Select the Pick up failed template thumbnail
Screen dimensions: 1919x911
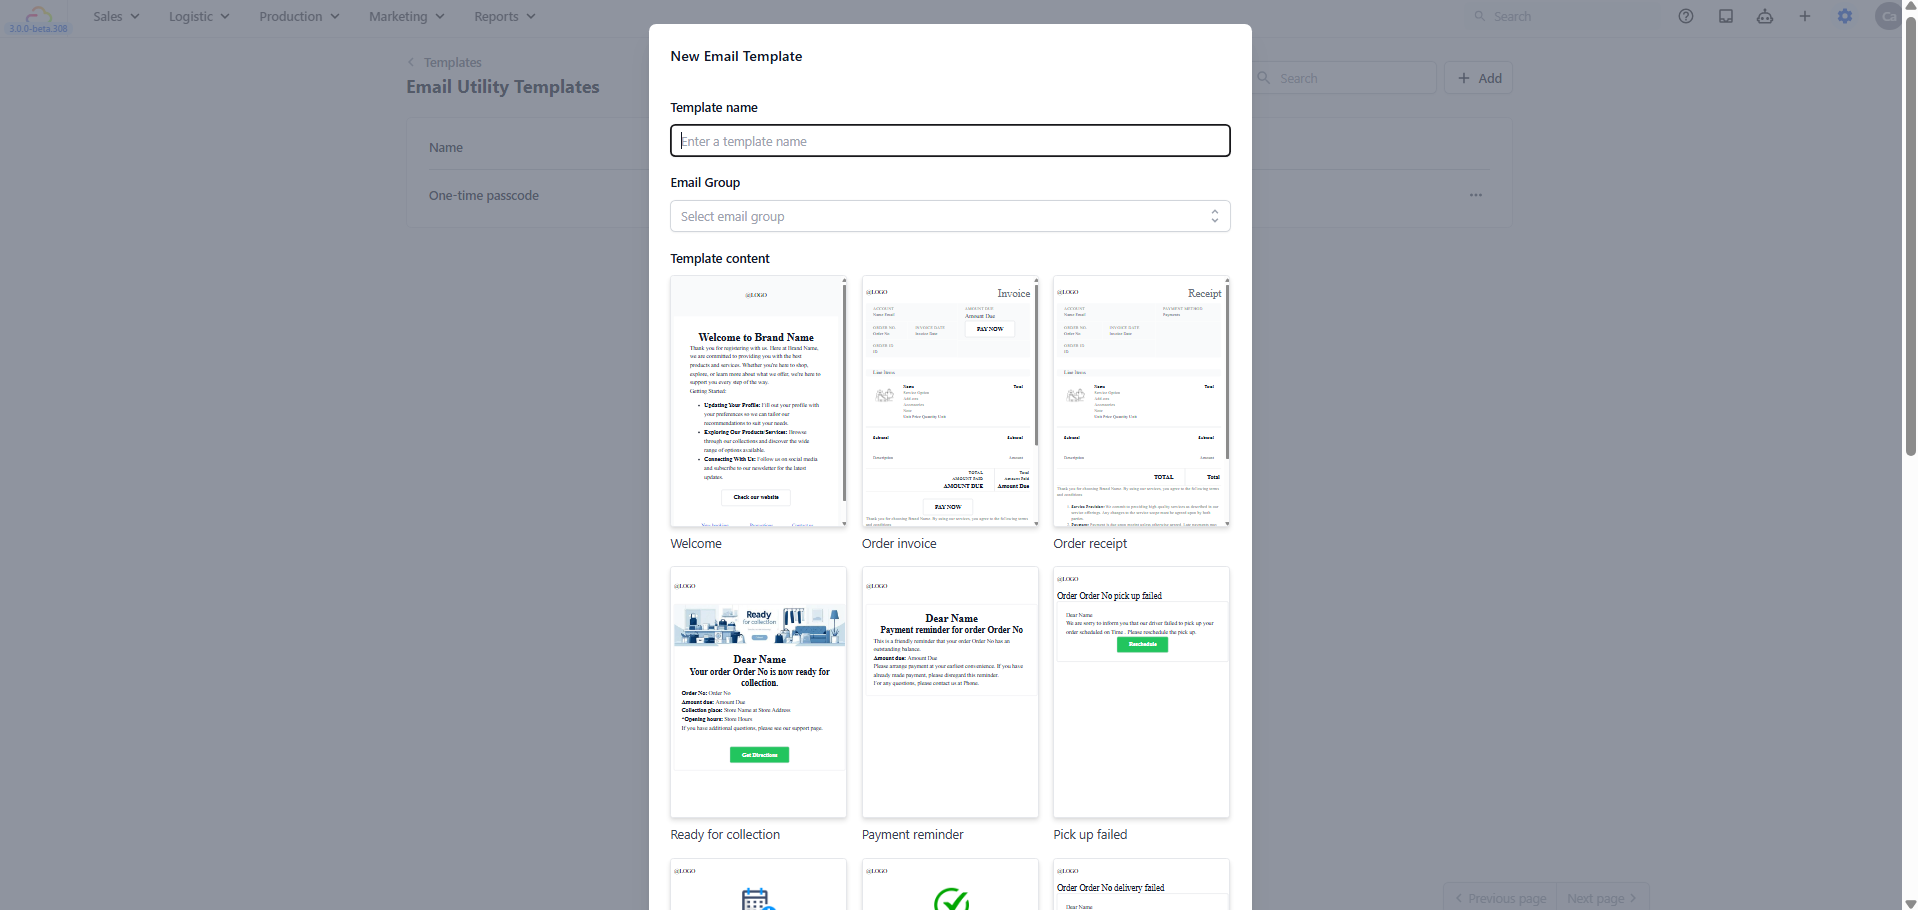tap(1141, 693)
